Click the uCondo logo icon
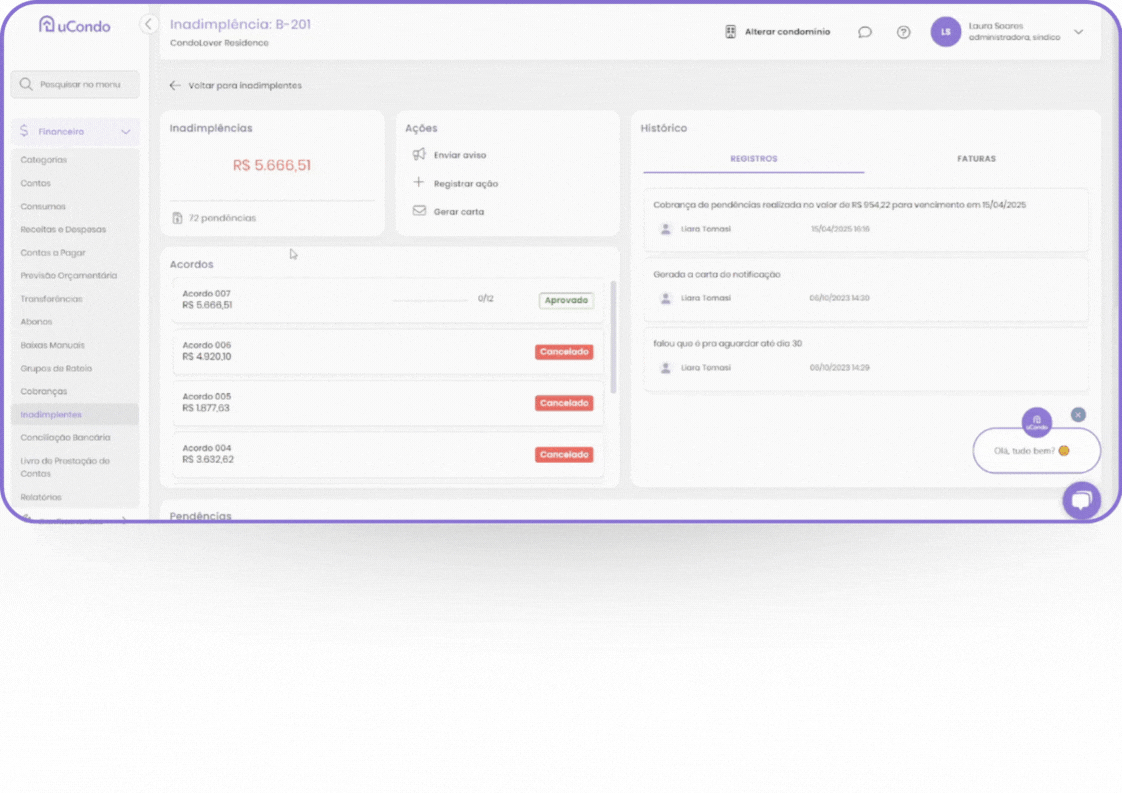This screenshot has height=793, width=1122. coord(46,25)
